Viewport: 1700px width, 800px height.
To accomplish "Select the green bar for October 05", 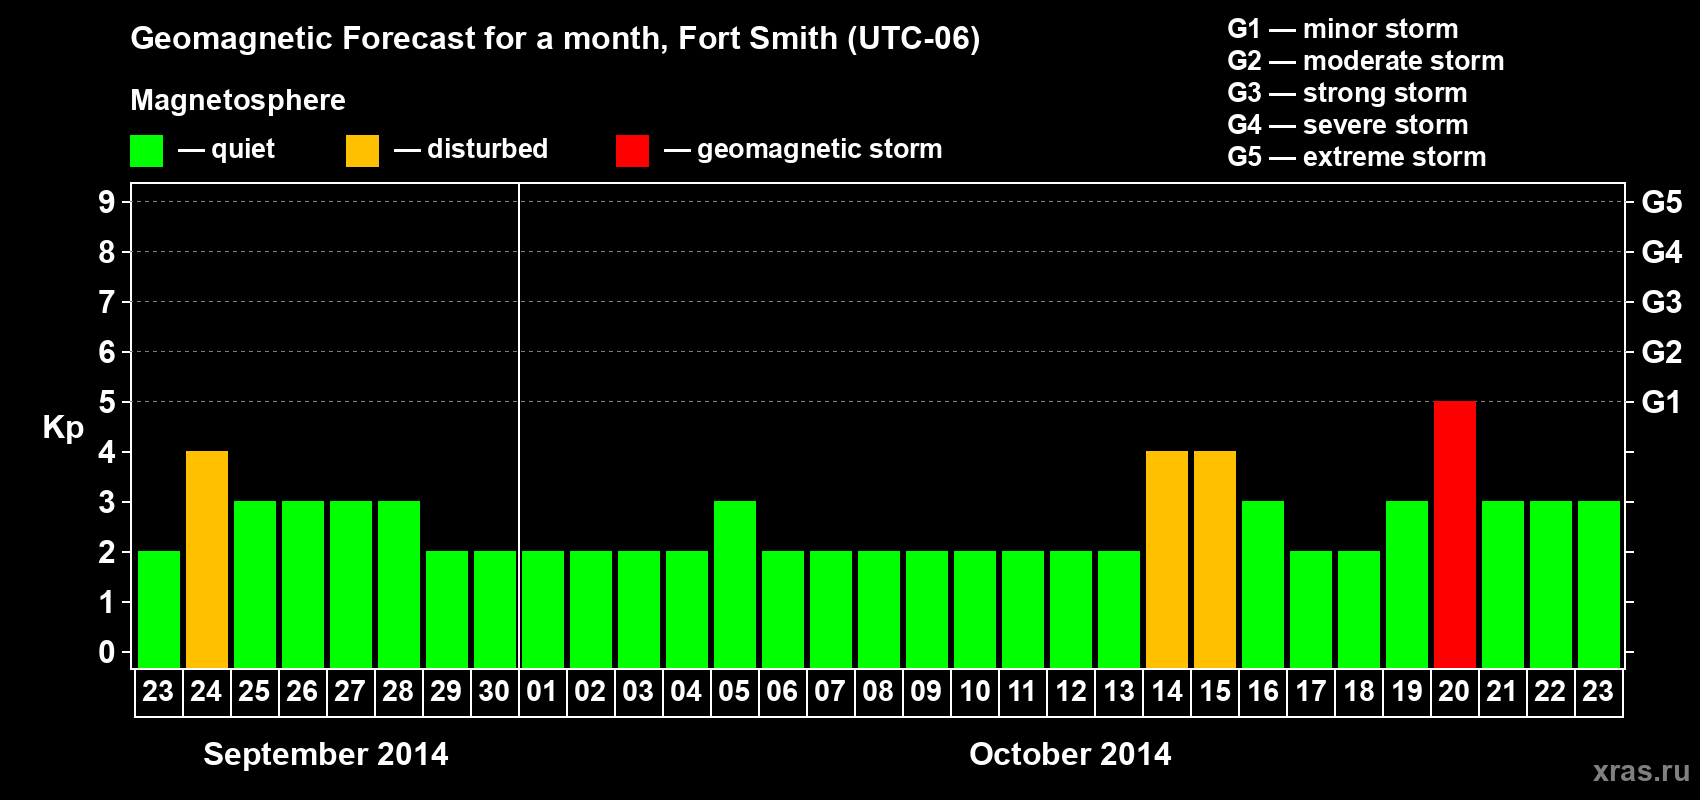I will click(x=735, y=585).
